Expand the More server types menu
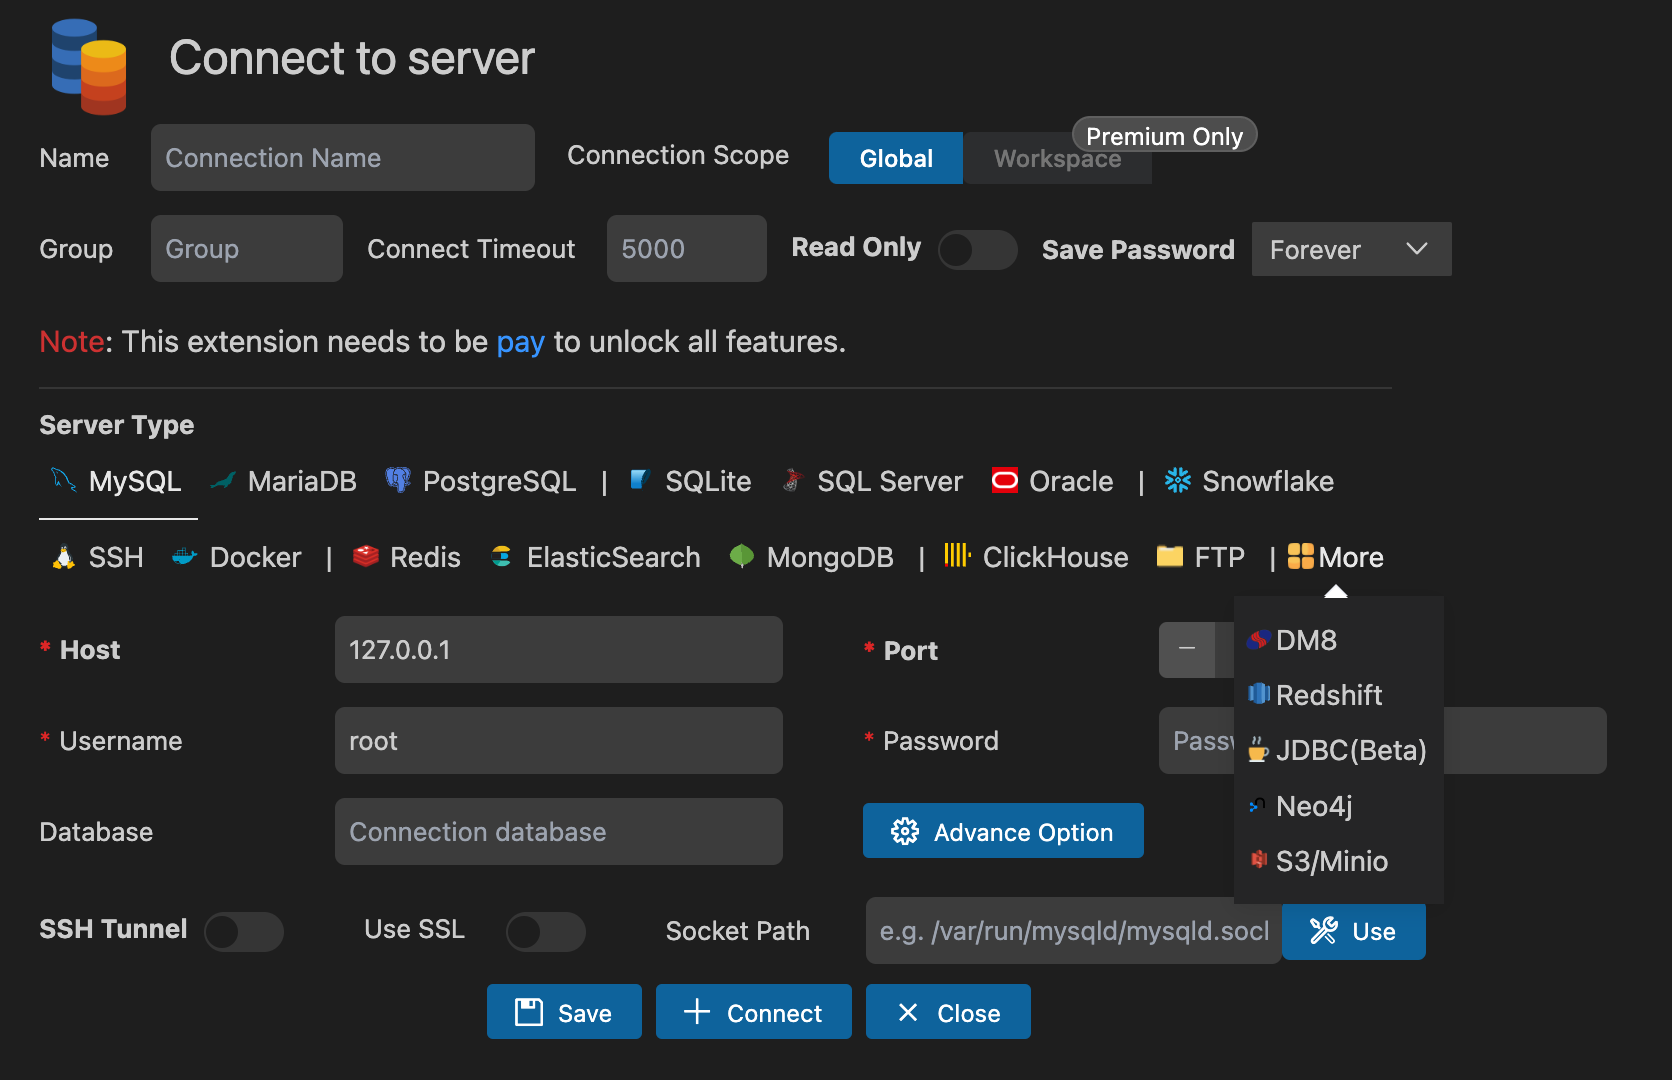Viewport: 1672px width, 1080px height. coord(1336,557)
